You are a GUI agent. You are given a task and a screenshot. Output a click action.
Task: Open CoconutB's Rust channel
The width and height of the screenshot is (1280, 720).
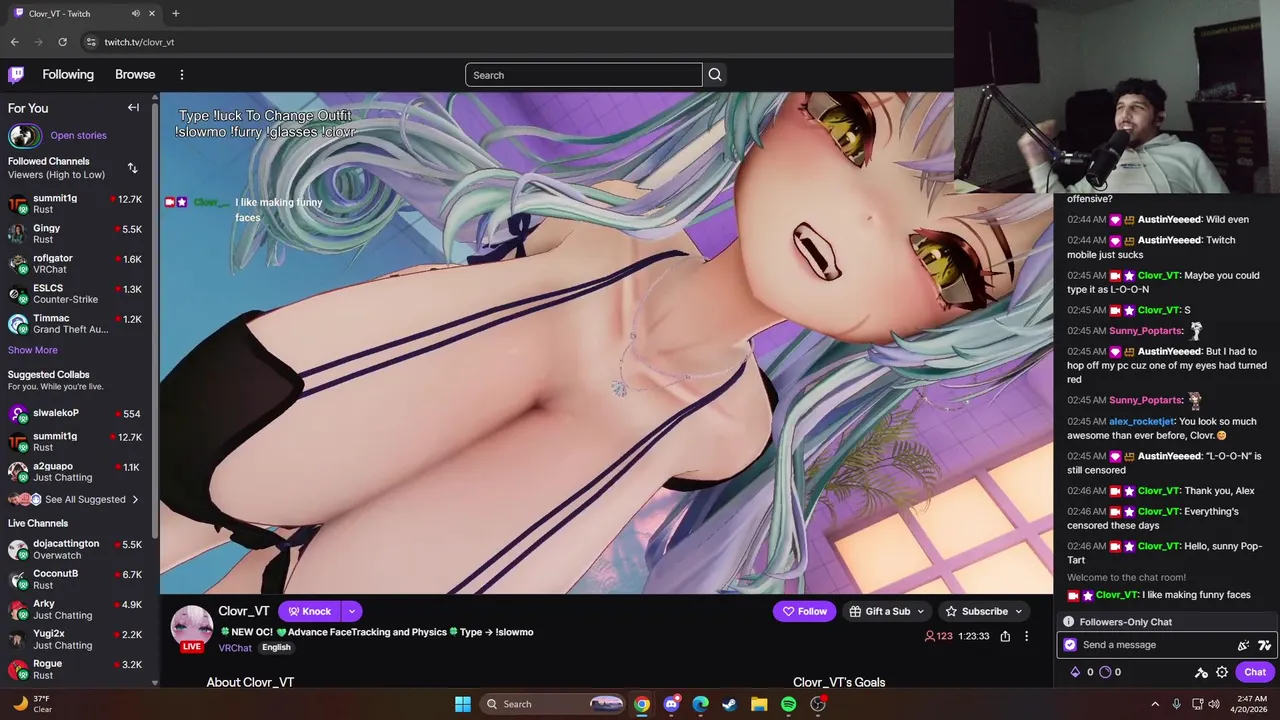(75, 580)
